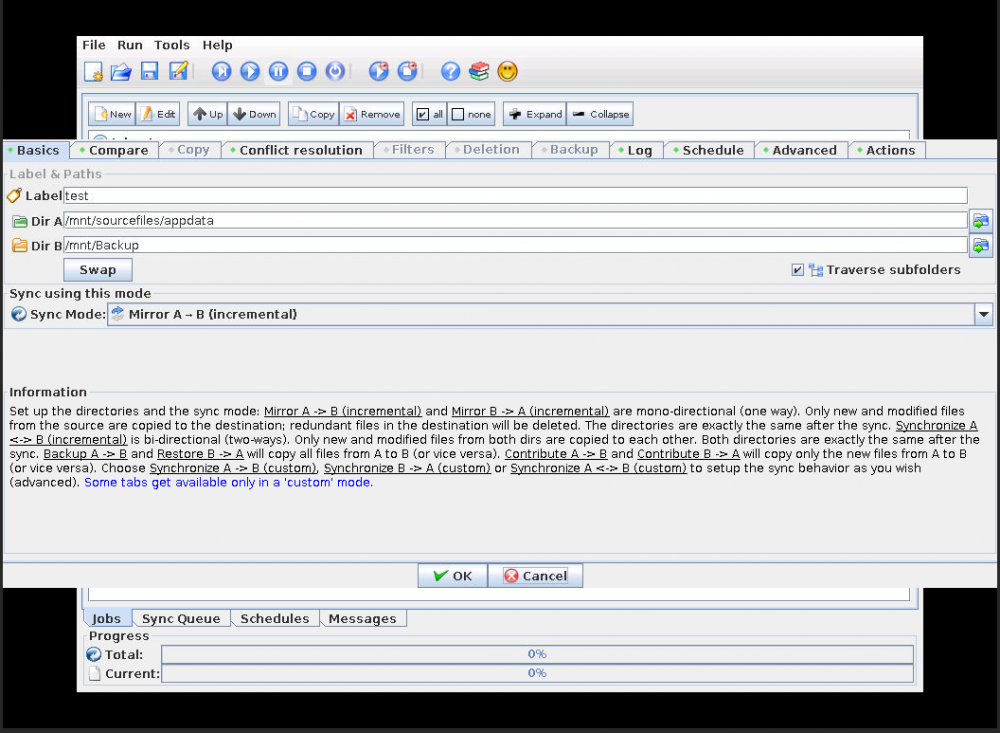Open help via the question mark icon
The height and width of the screenshot is (733, 1000).
450,71
